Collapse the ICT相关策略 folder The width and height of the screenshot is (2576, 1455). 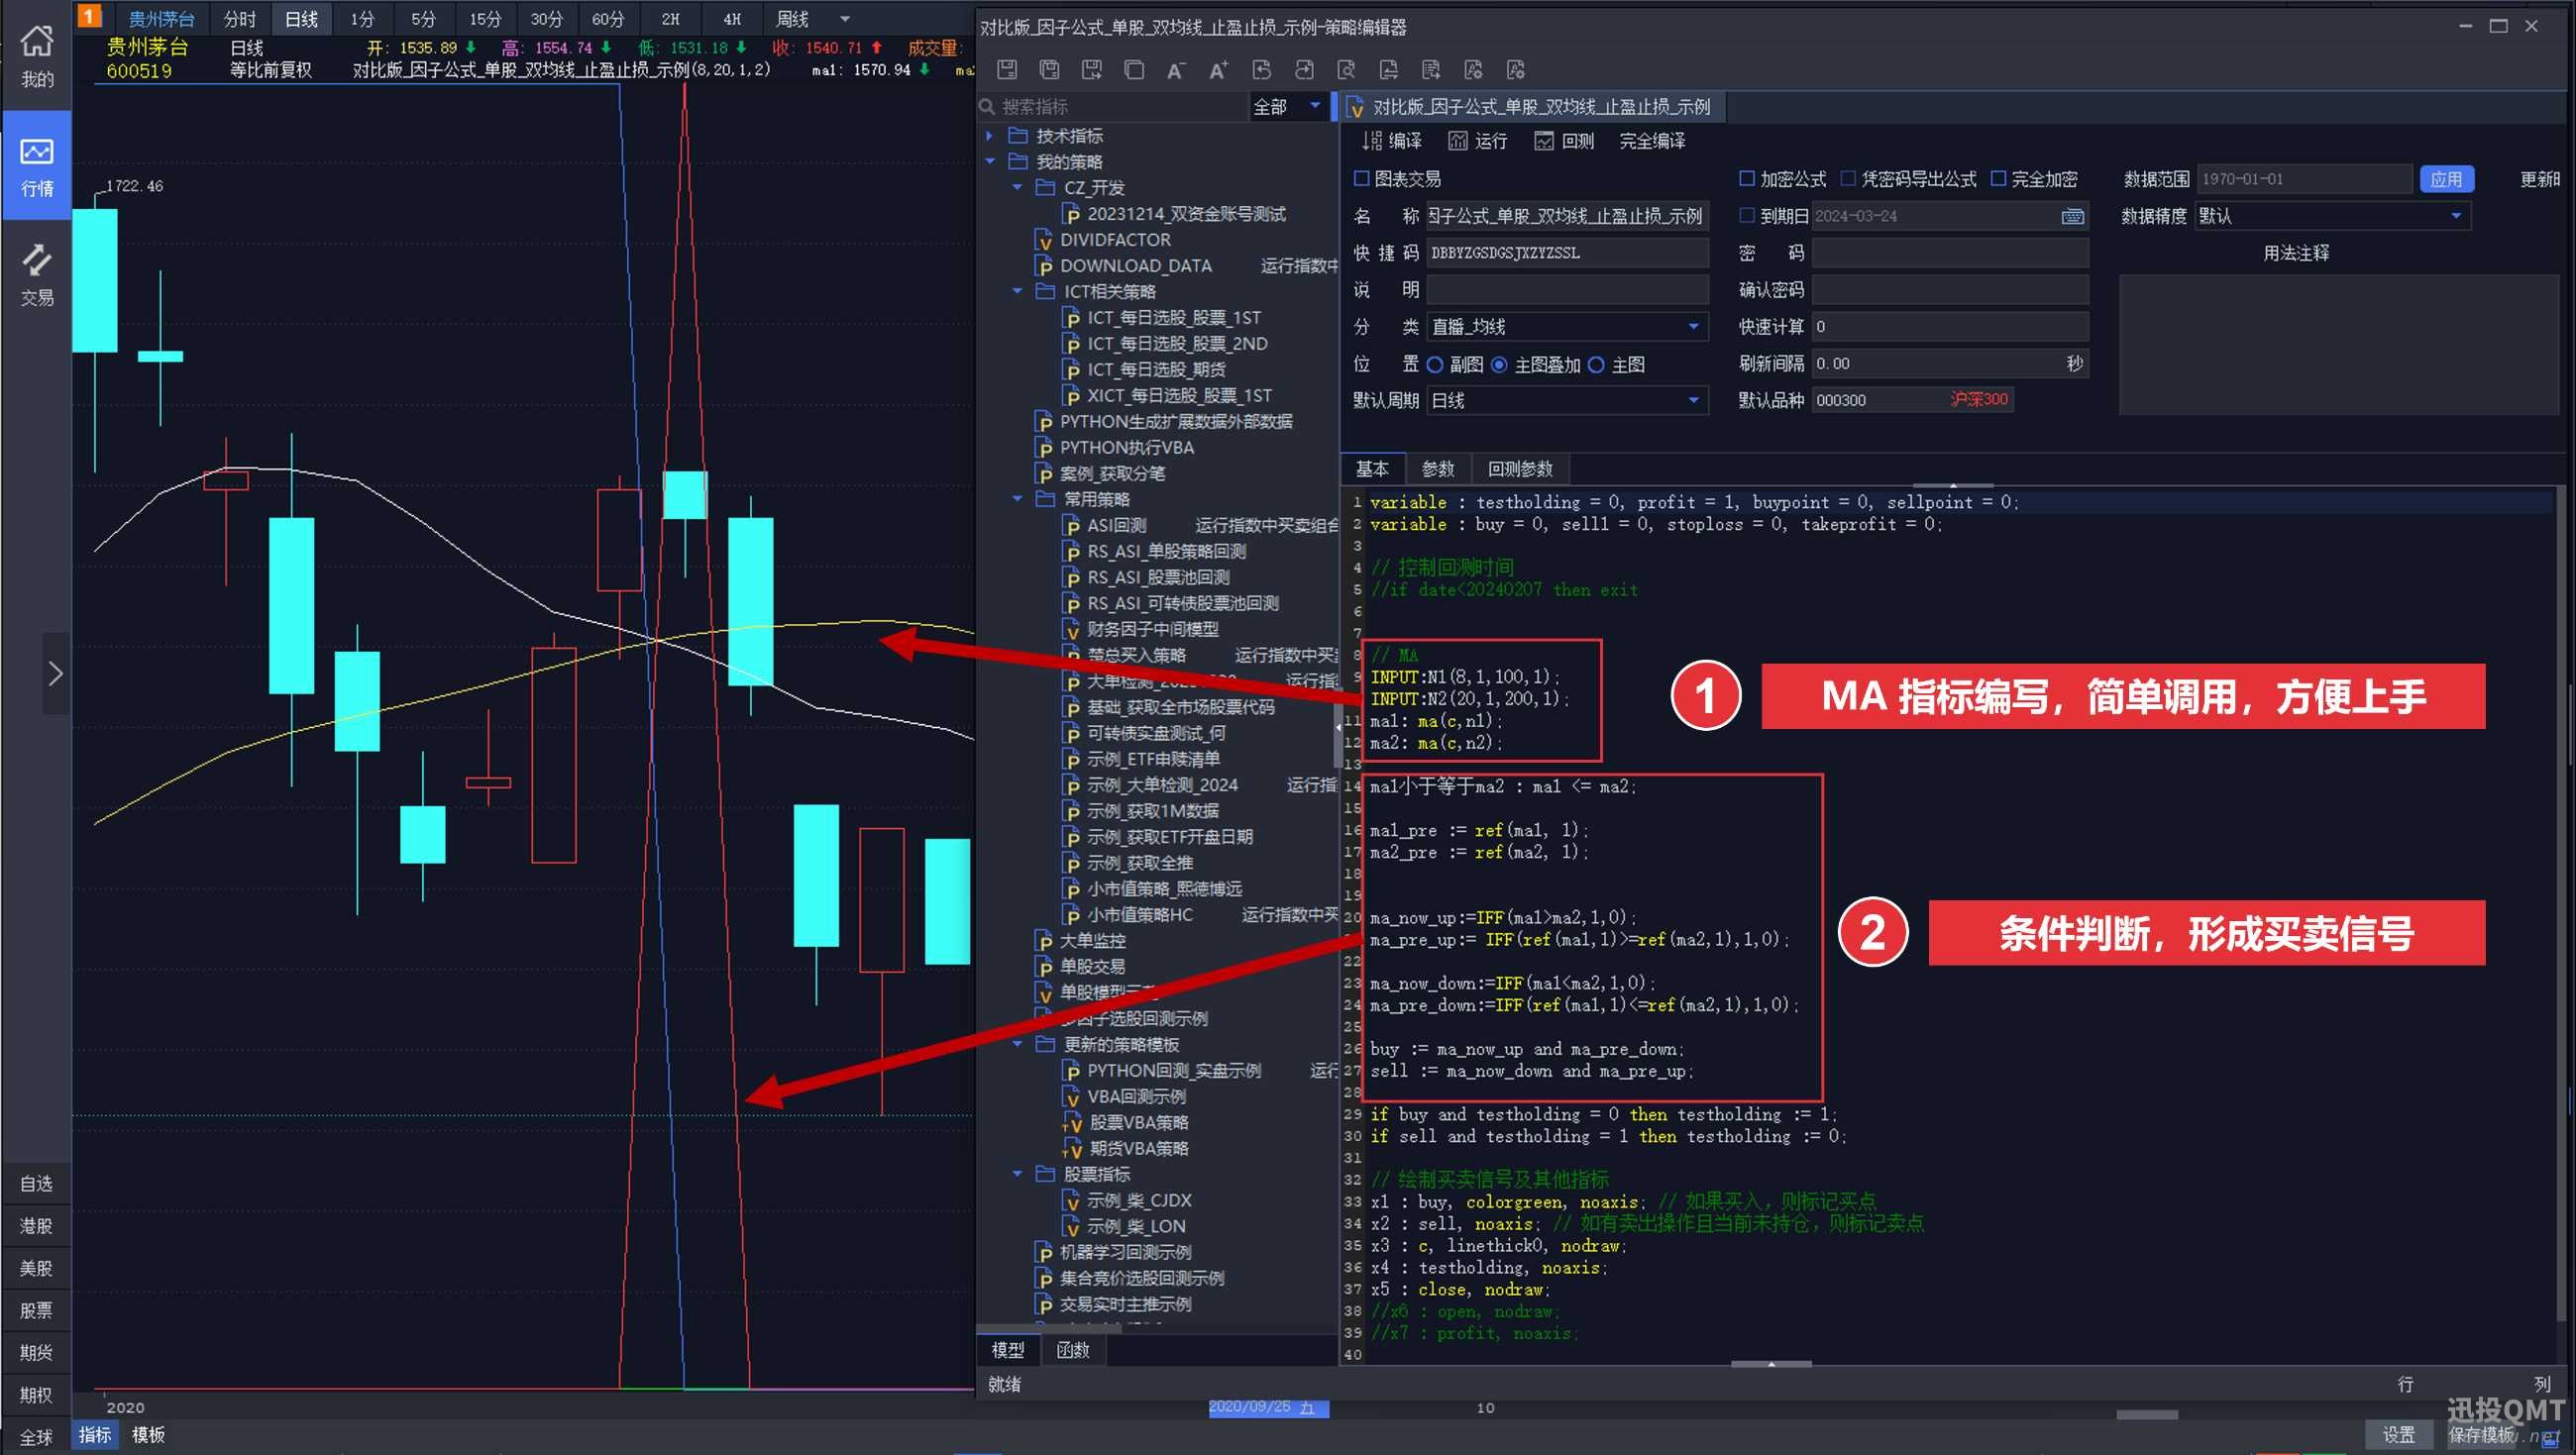1018,292
